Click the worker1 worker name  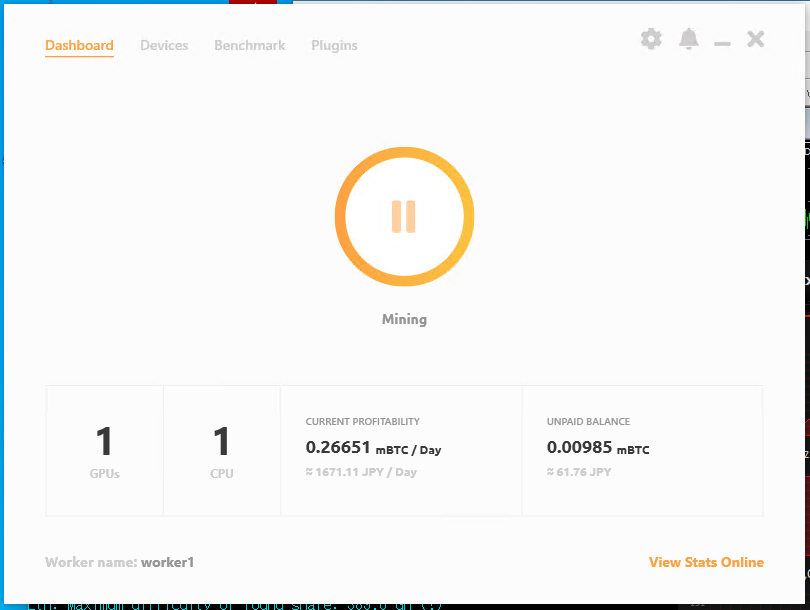167,563
